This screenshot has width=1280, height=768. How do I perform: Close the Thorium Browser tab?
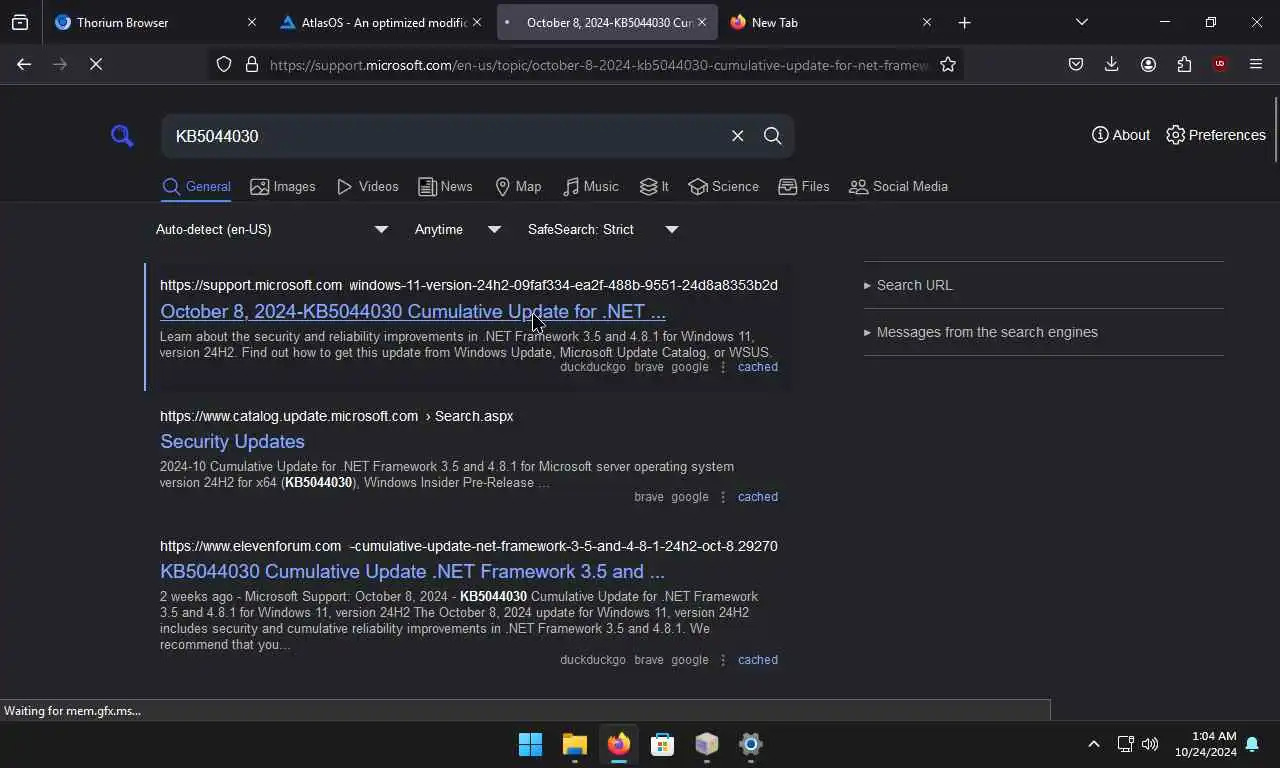pyautogui.click(x=251, y=22)
